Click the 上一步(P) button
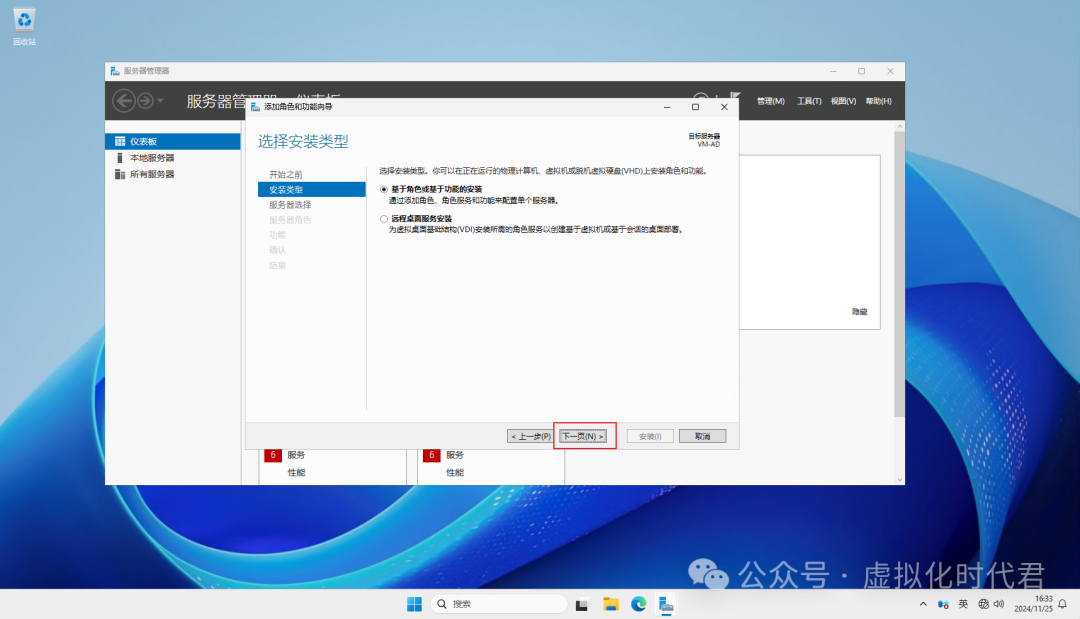The image size is (1080, 619). [x=530, y=436]
